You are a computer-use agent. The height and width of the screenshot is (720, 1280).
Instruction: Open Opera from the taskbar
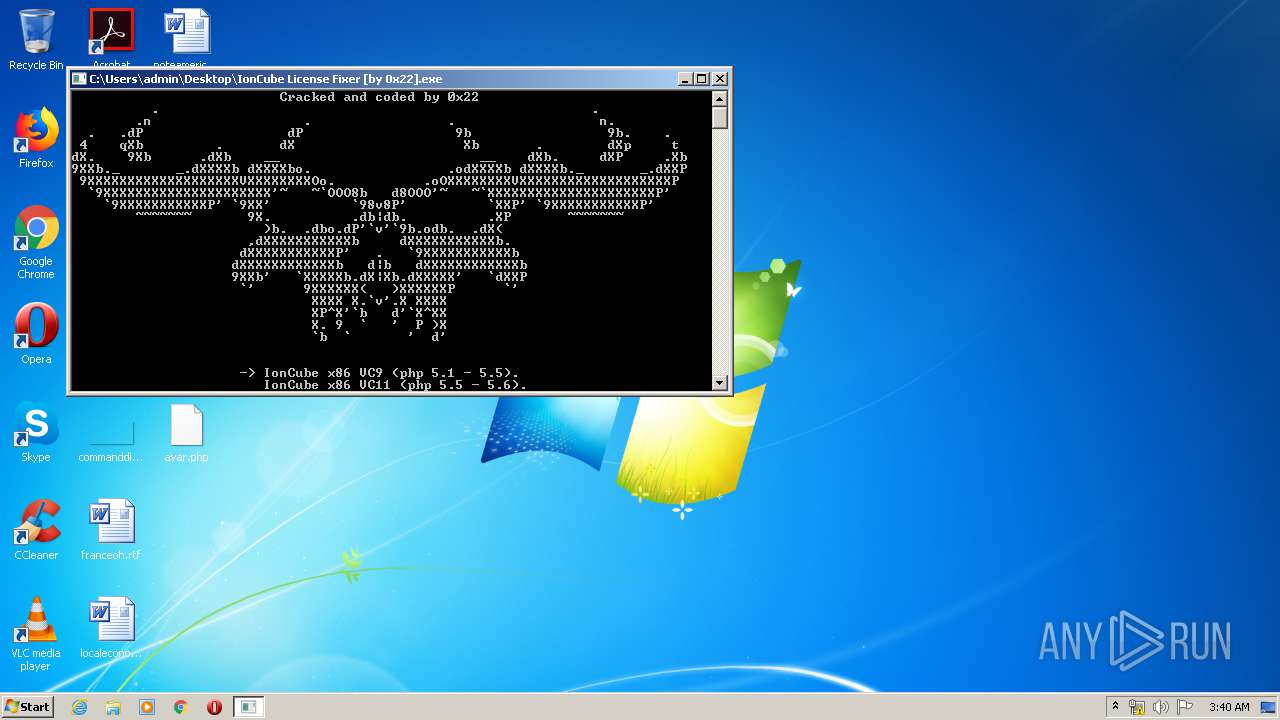(214, 707)
